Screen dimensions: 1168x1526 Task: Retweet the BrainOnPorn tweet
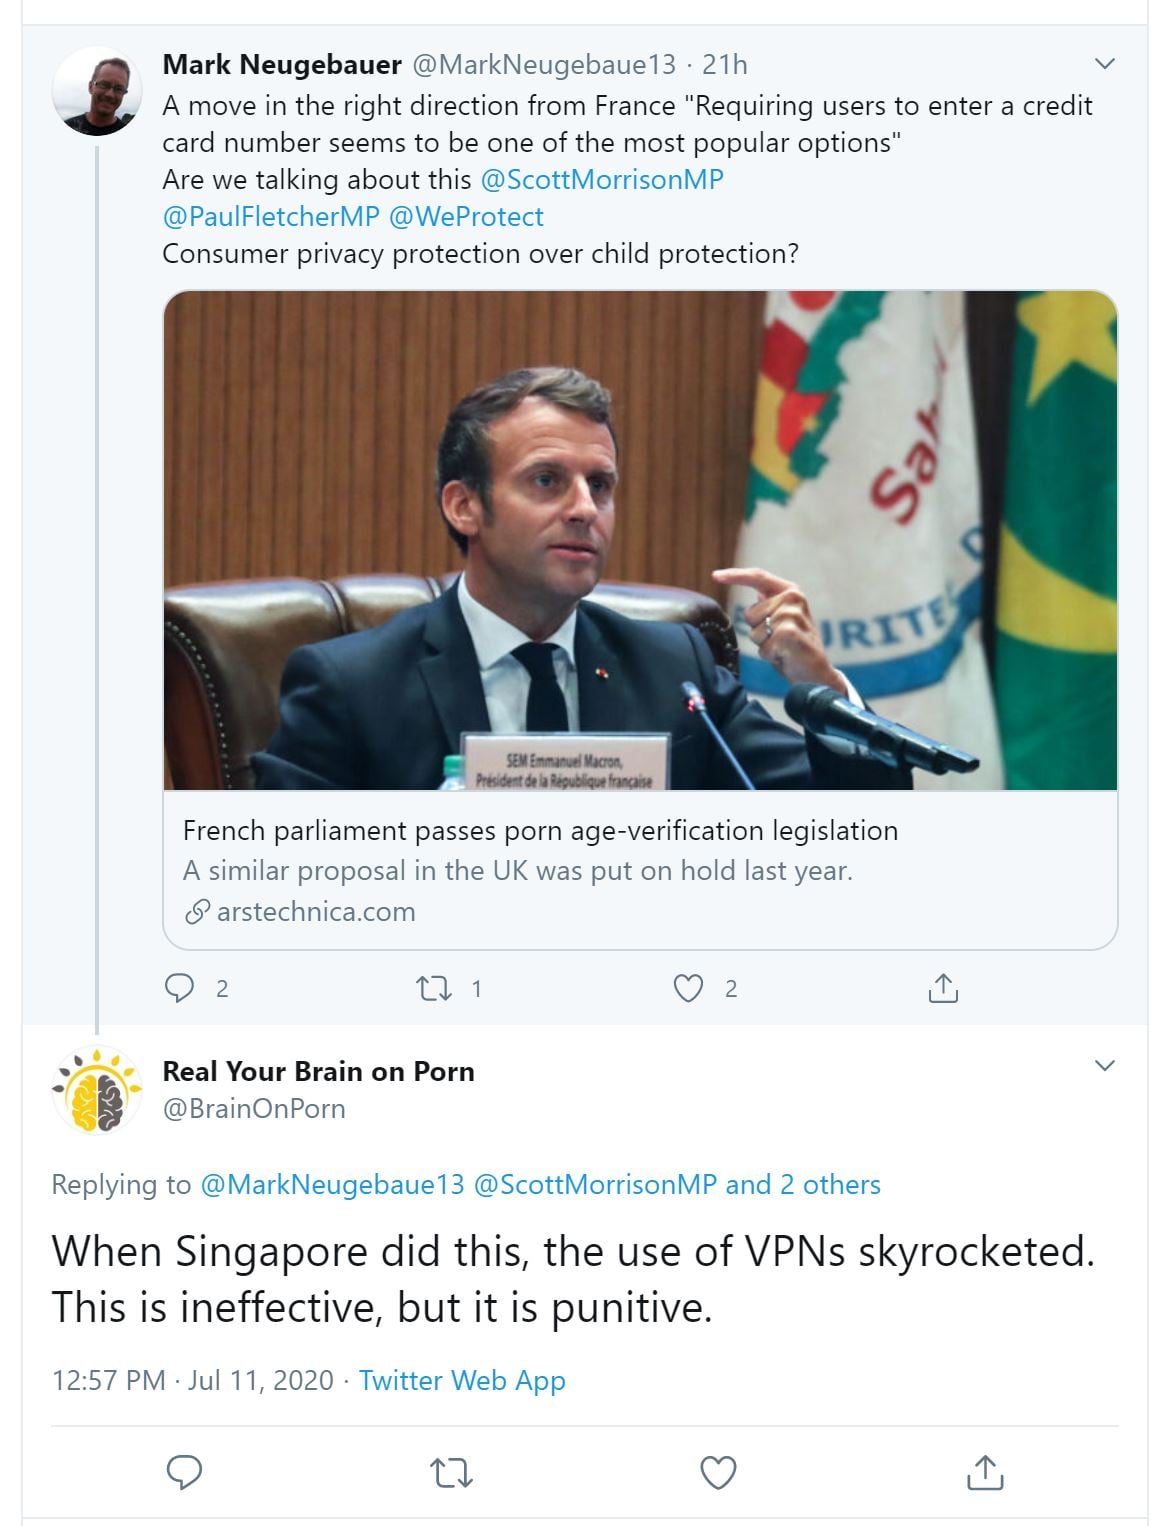[x=451, y=1472]
